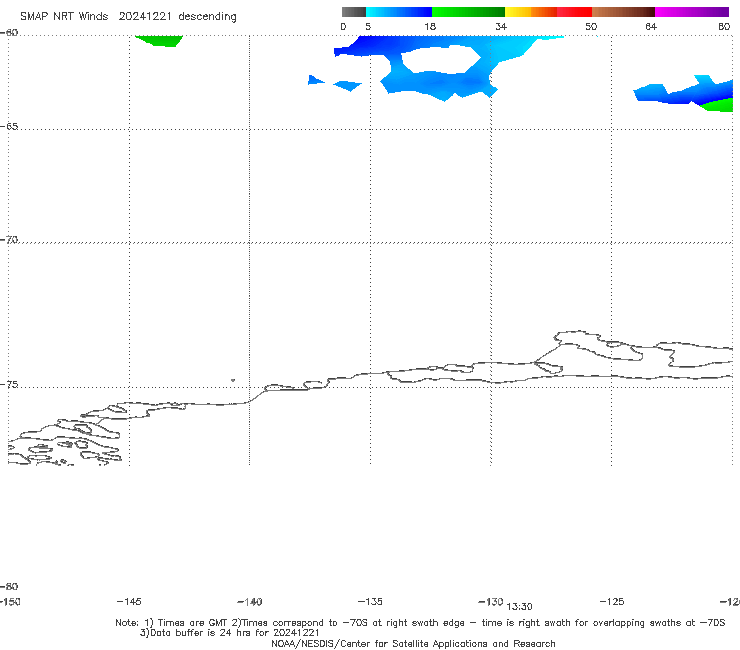Click the blue segment of the color bar

[399, 12]
